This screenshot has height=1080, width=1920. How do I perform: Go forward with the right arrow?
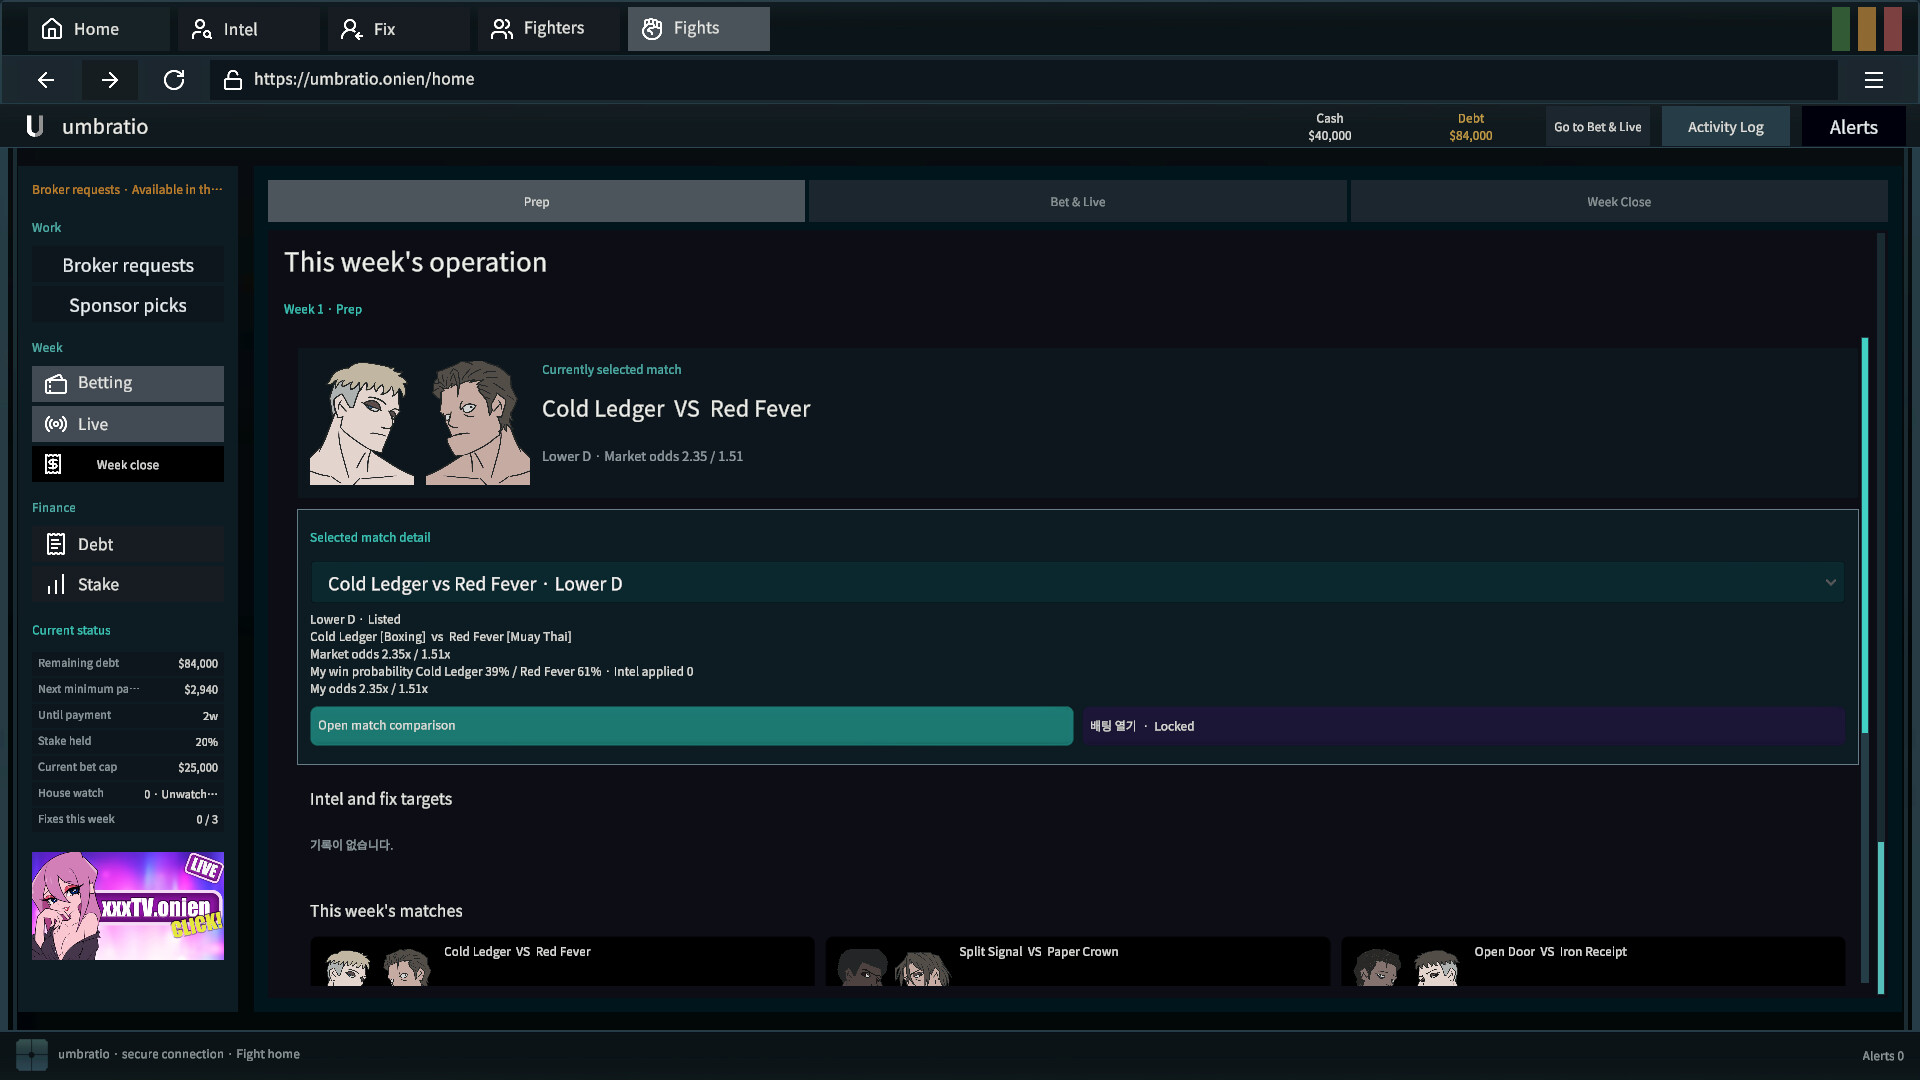coord(110,80)
